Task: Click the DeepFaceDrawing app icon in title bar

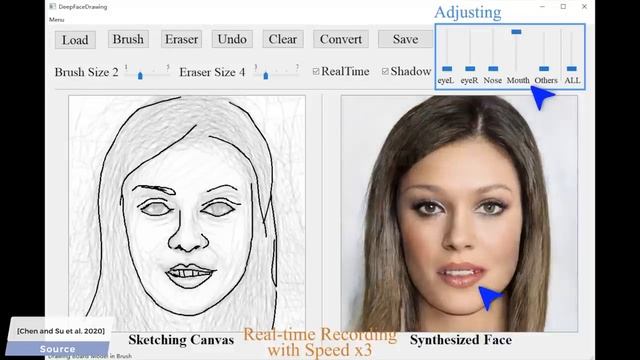Action: click(52, 7)
